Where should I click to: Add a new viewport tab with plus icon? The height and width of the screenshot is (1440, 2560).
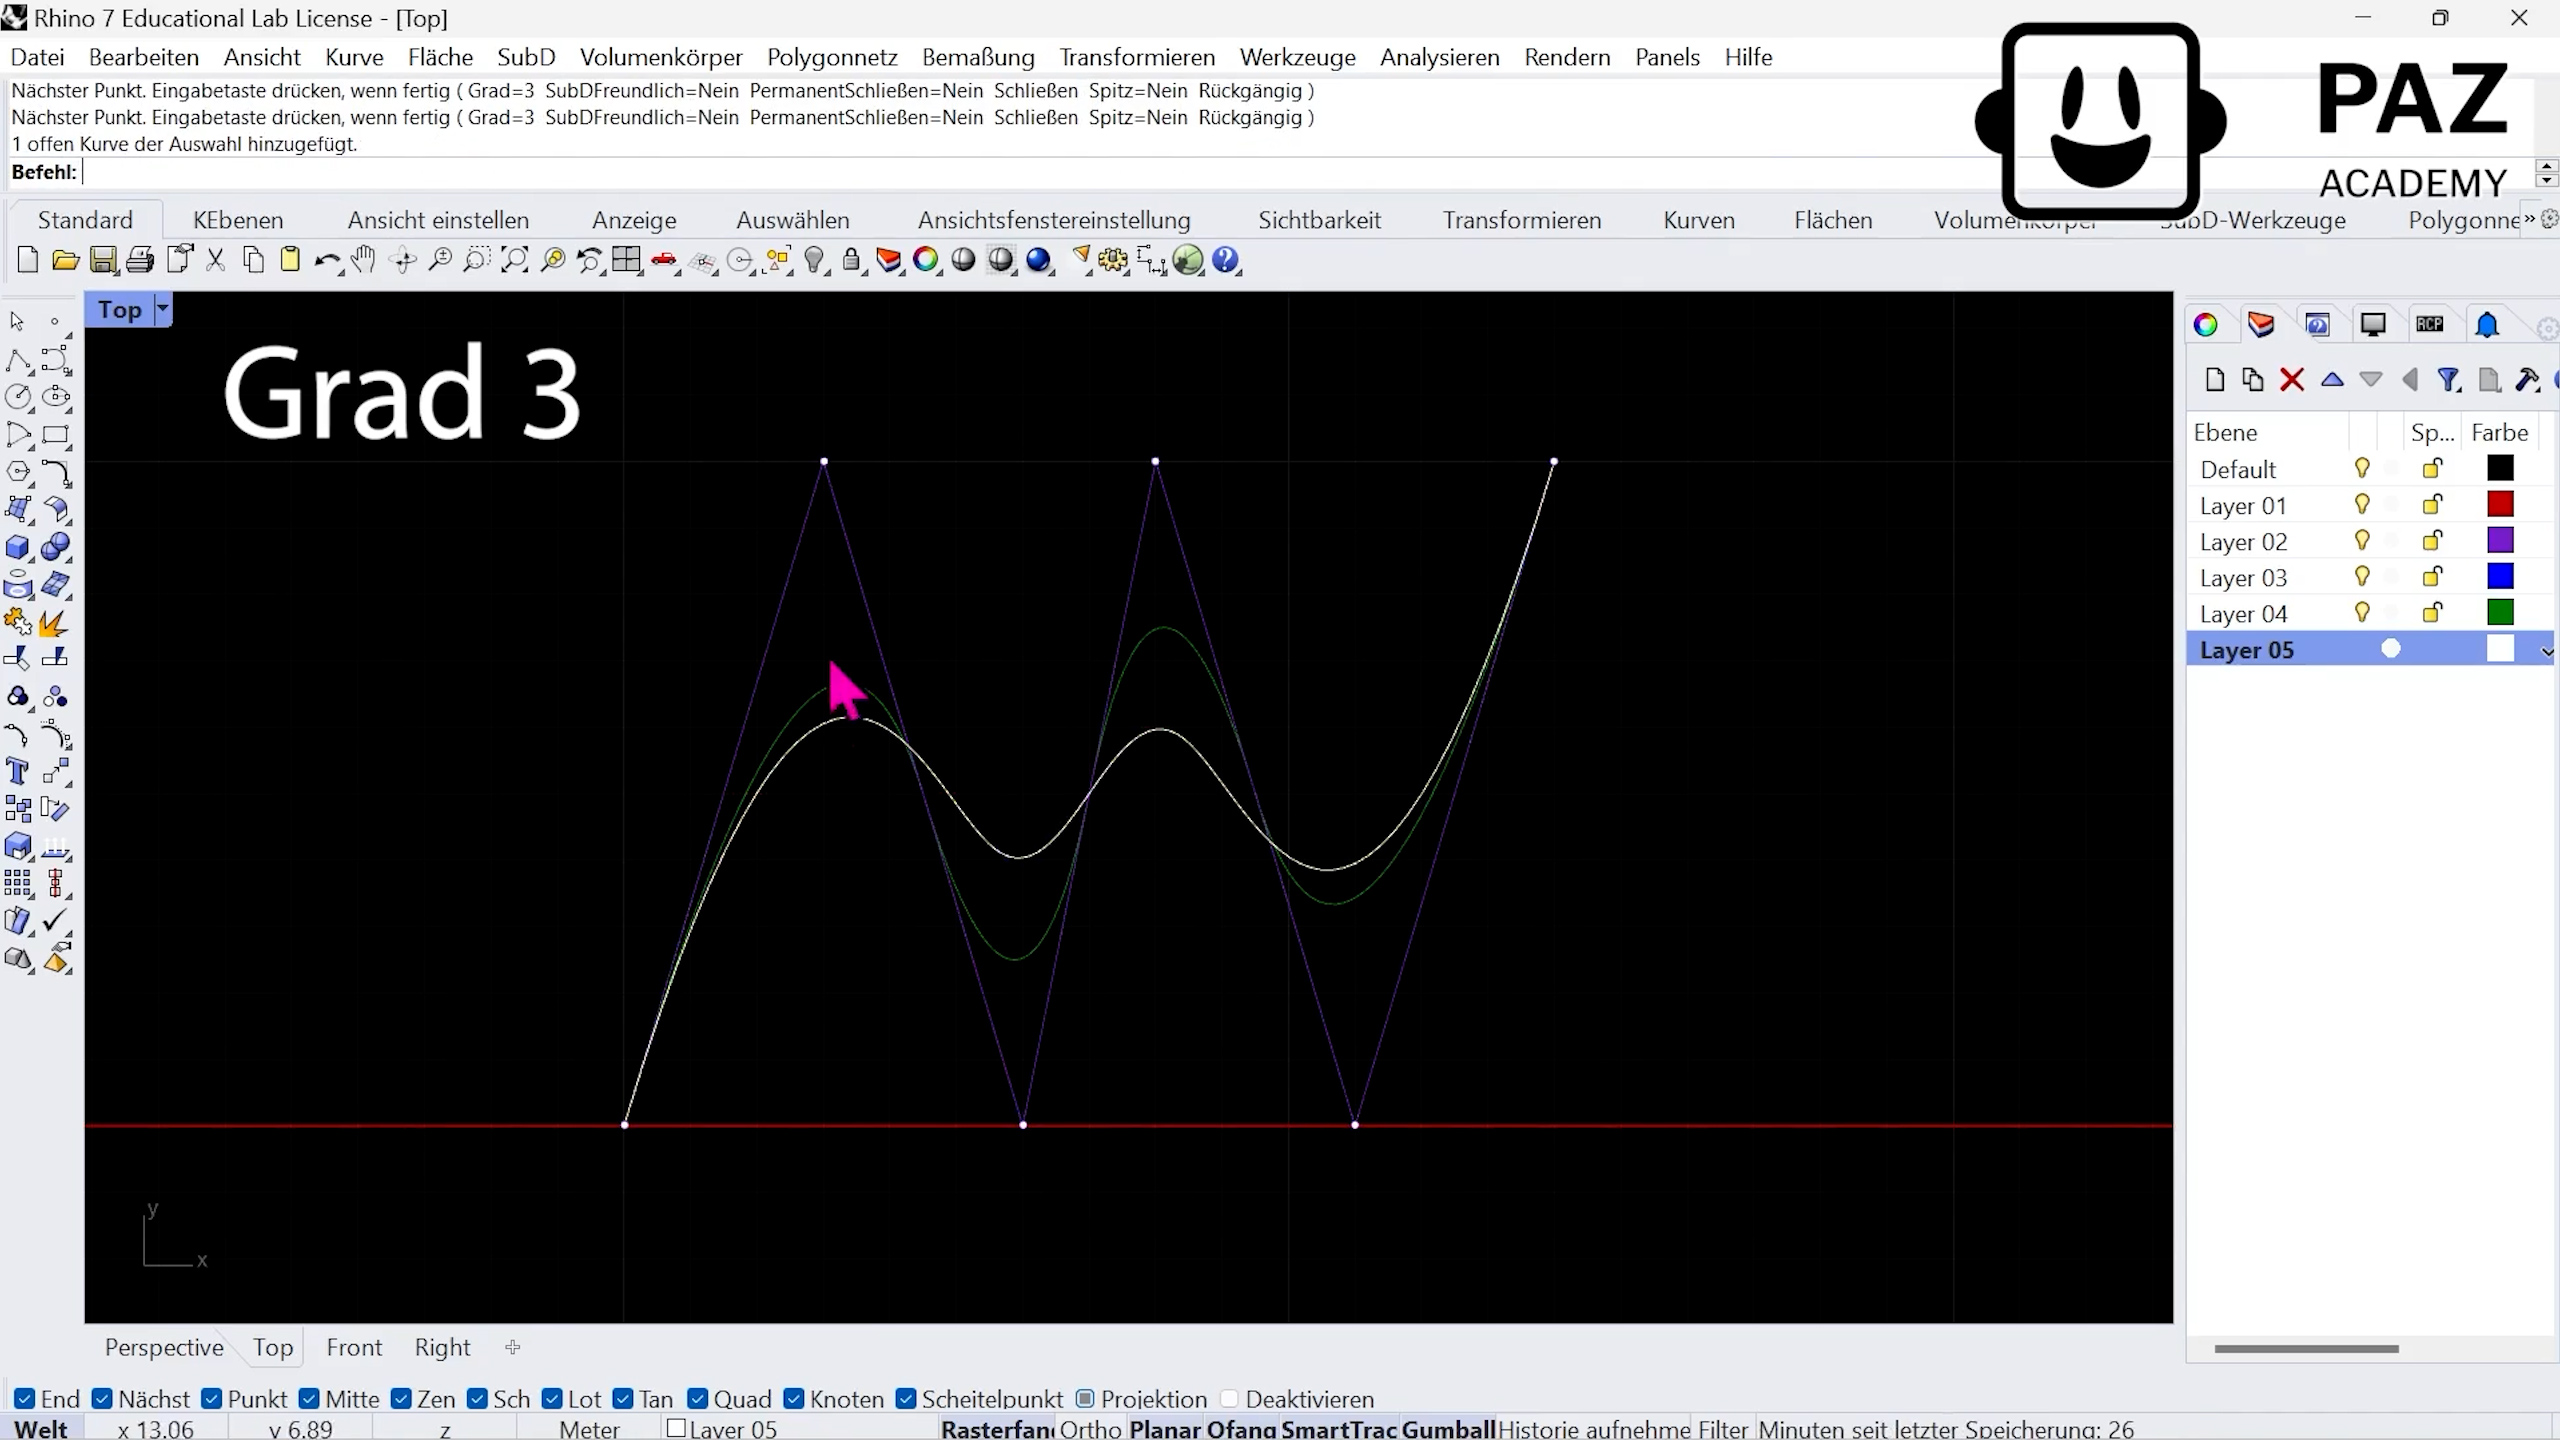tap(513, 1347)
